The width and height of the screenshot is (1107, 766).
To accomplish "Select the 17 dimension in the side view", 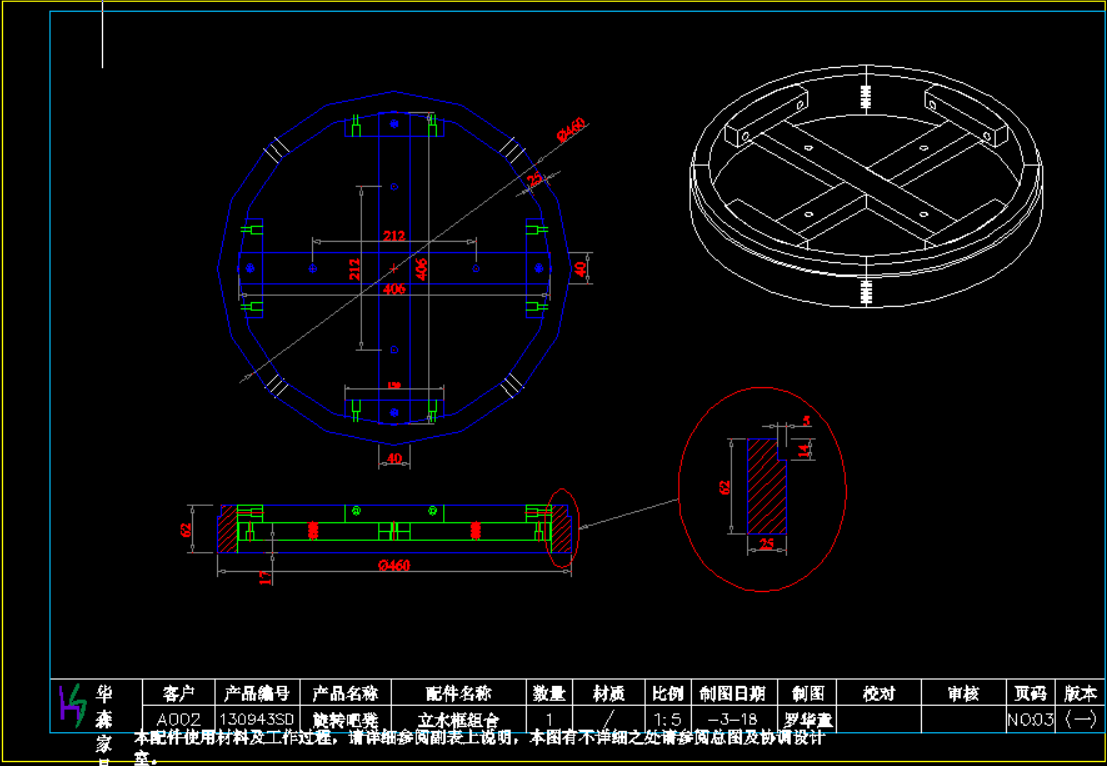I will click(x=265, y=578).
